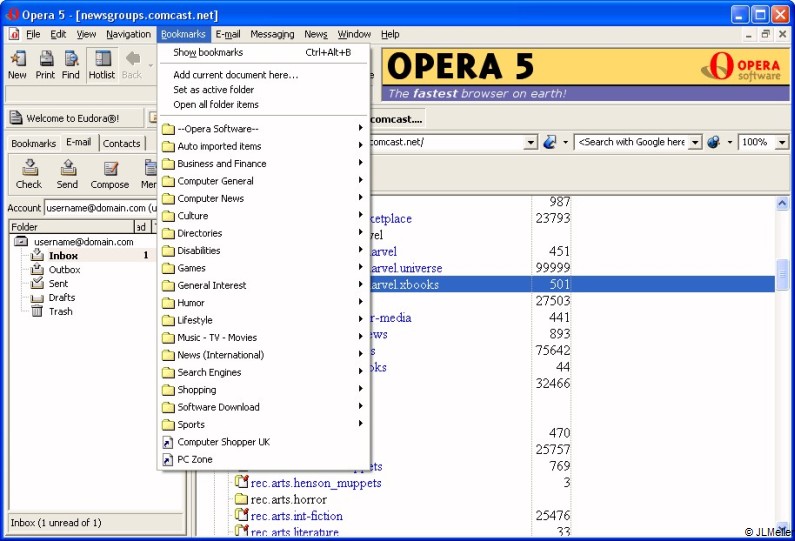Expand the --Opera Software-- bookmark folder
This screenshot has height=541, width=795.
[x=264, y=129]
